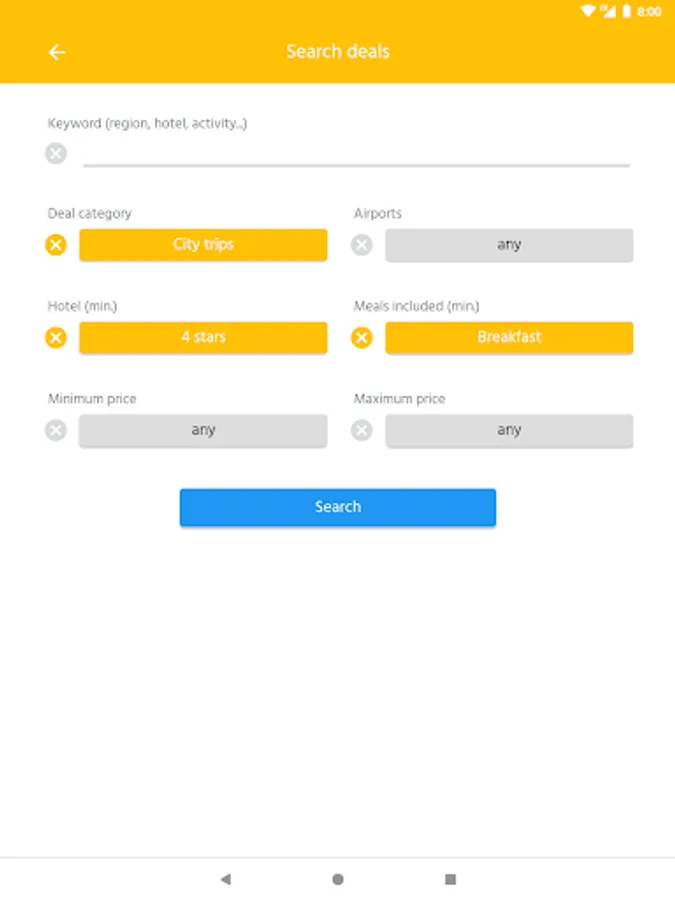
Task: Remove the City trips category filter
Action: [x=56, y=245]
